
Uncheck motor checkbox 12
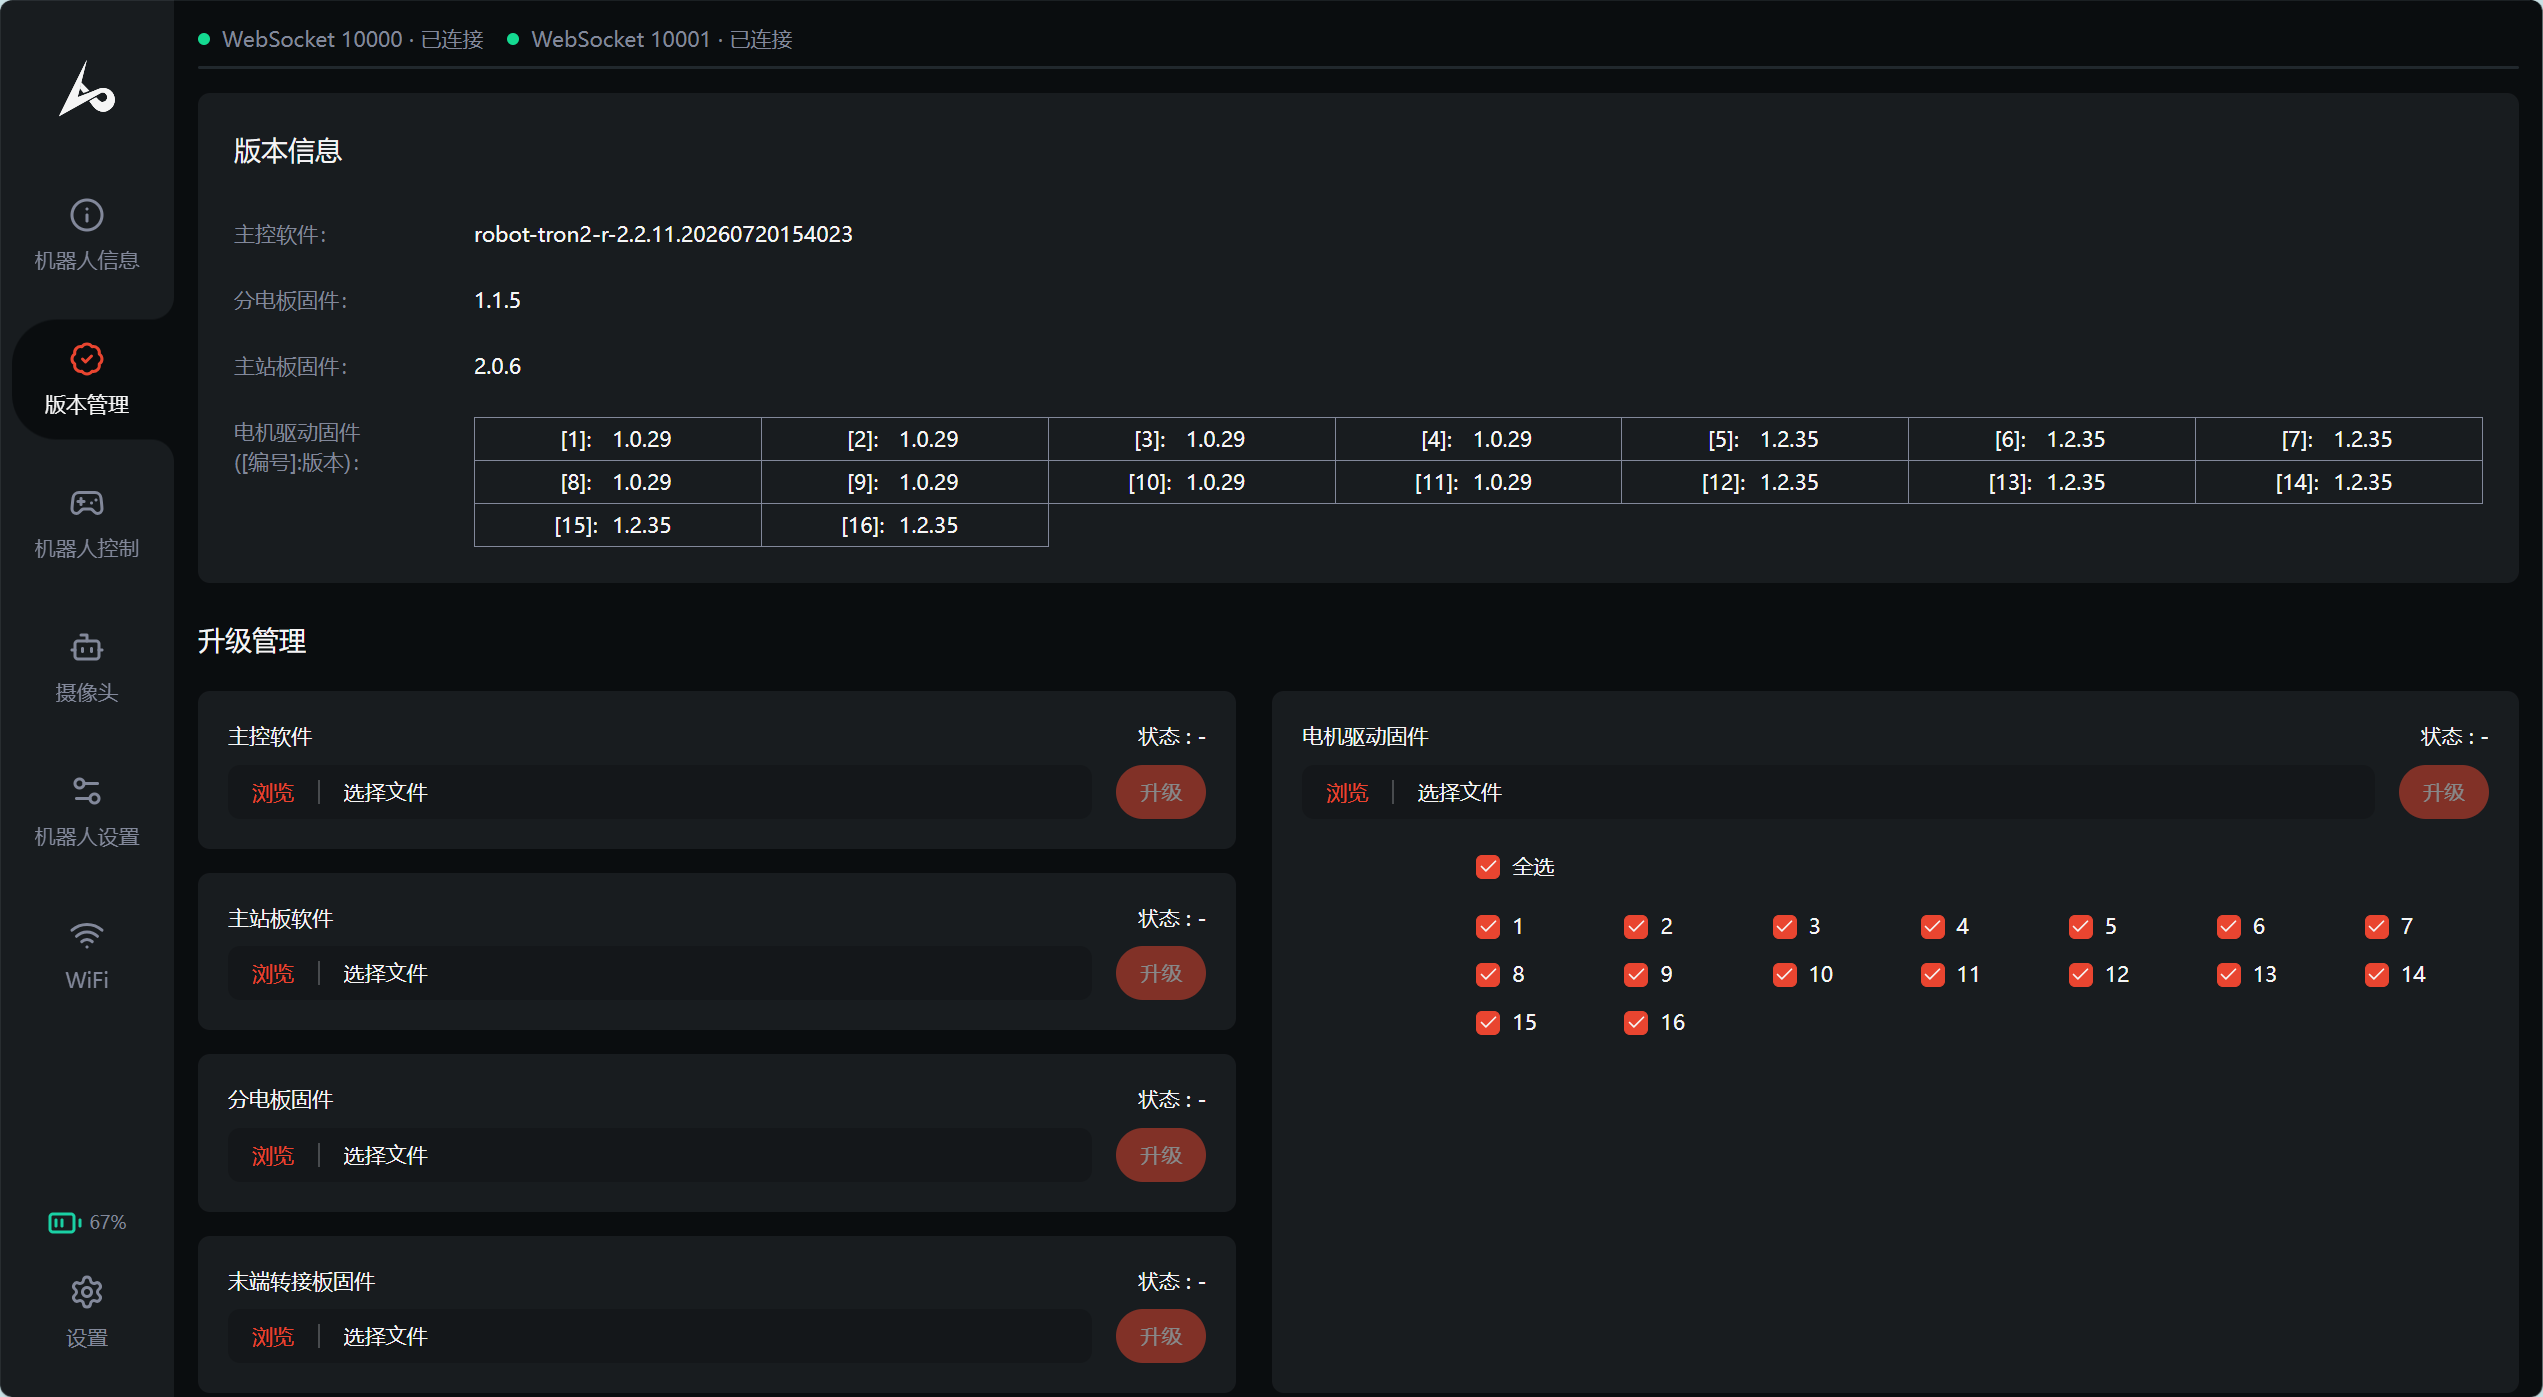coord(2081,974)
